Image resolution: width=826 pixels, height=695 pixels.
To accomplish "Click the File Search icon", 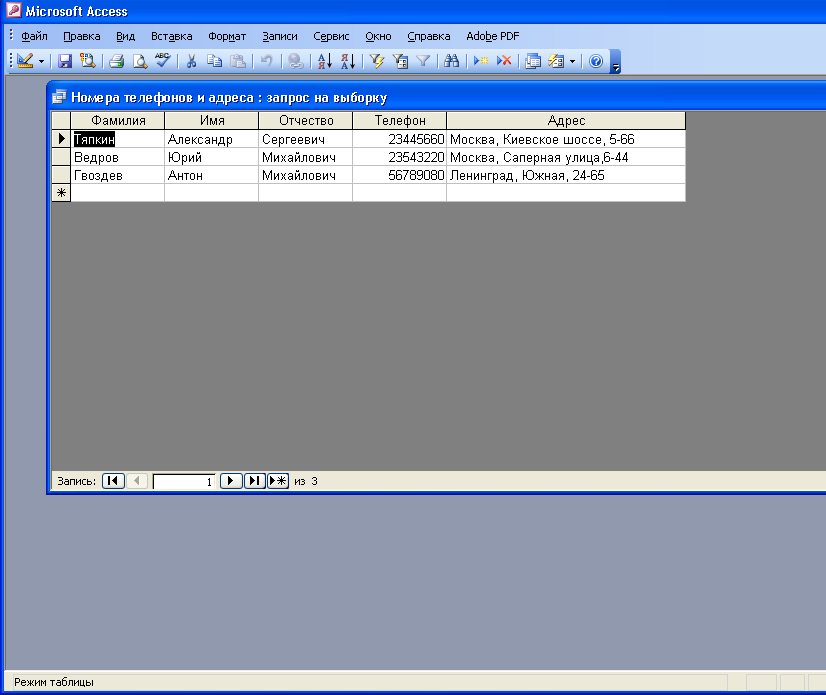I will pyautogui.click(x=87, y=61).
